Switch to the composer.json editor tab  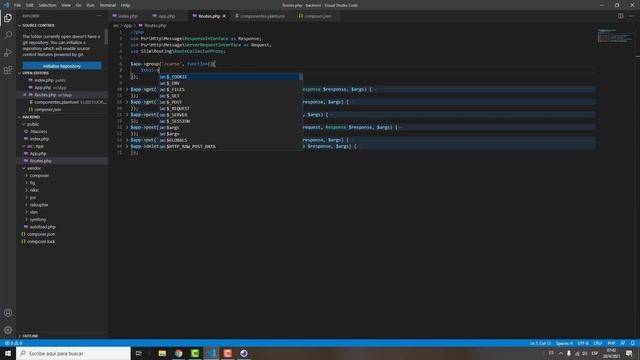pyautogui.click(x=318, y=16)
